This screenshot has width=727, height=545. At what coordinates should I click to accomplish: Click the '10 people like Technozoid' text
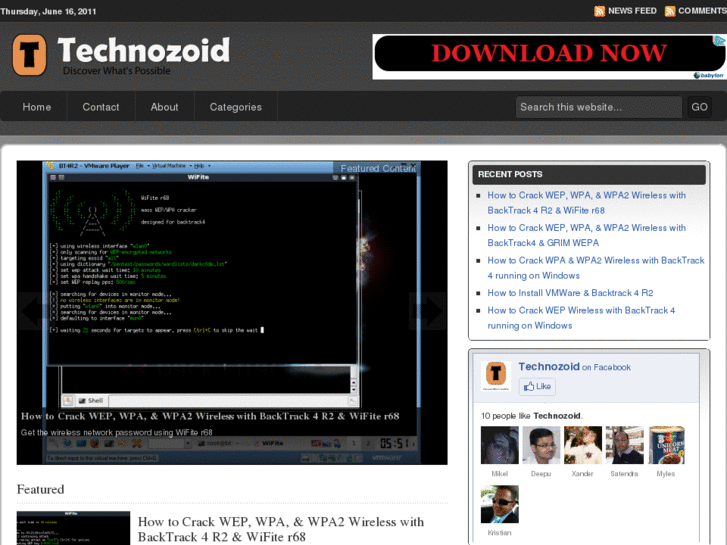[532, 416]
